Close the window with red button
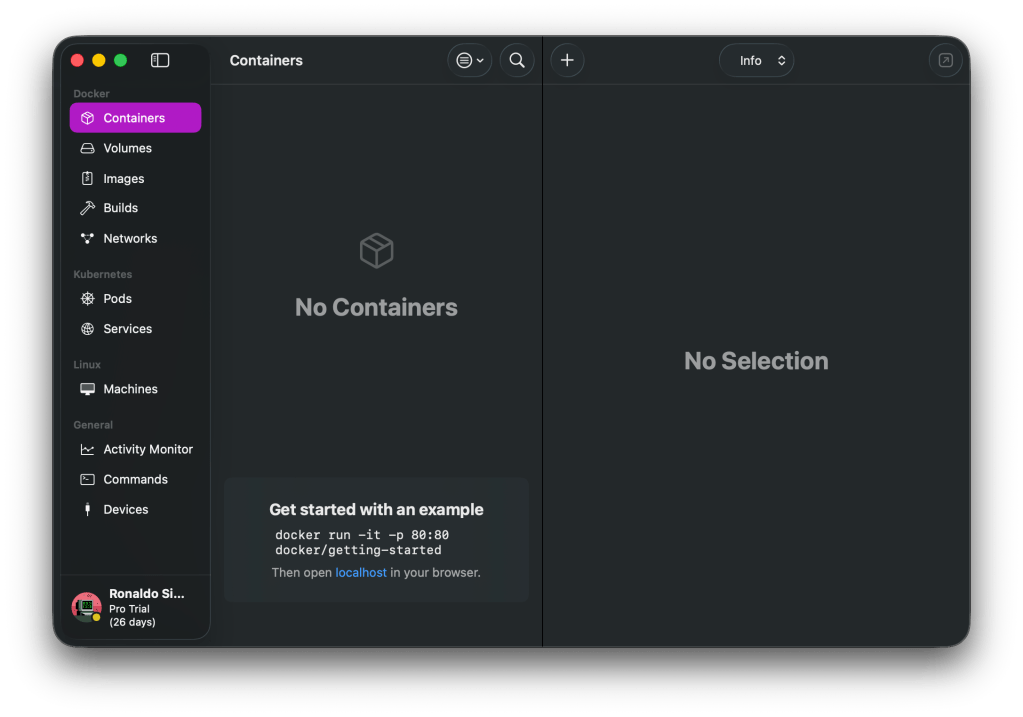 (x=77, y=60)
